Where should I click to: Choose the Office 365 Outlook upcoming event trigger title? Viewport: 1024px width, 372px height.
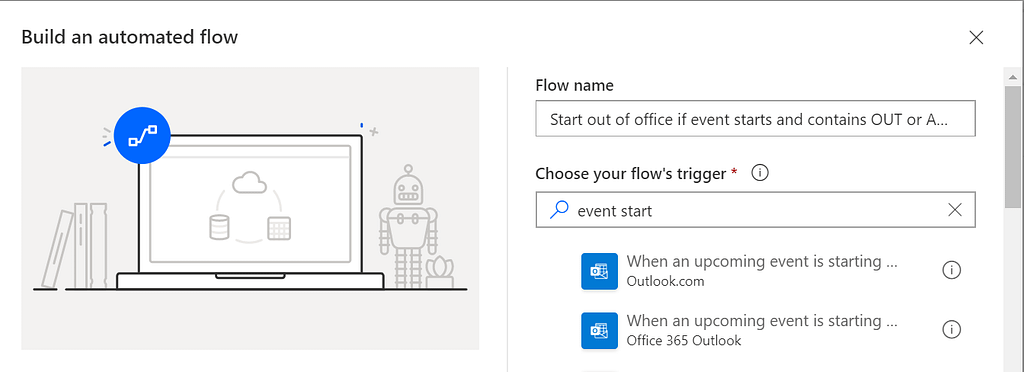(762, 321)
